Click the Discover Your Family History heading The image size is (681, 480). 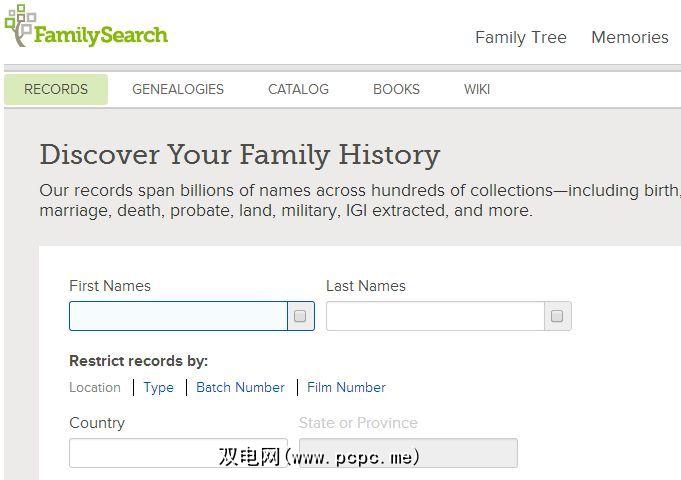pos(240,155)
